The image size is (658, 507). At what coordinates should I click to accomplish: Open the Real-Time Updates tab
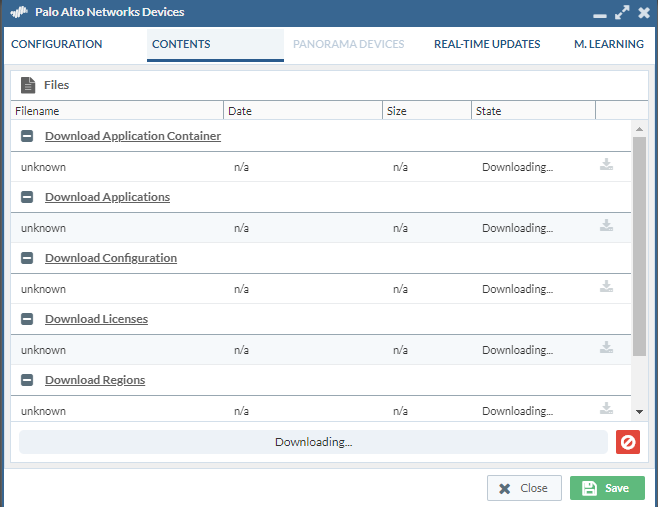click(x=487, y=45)
